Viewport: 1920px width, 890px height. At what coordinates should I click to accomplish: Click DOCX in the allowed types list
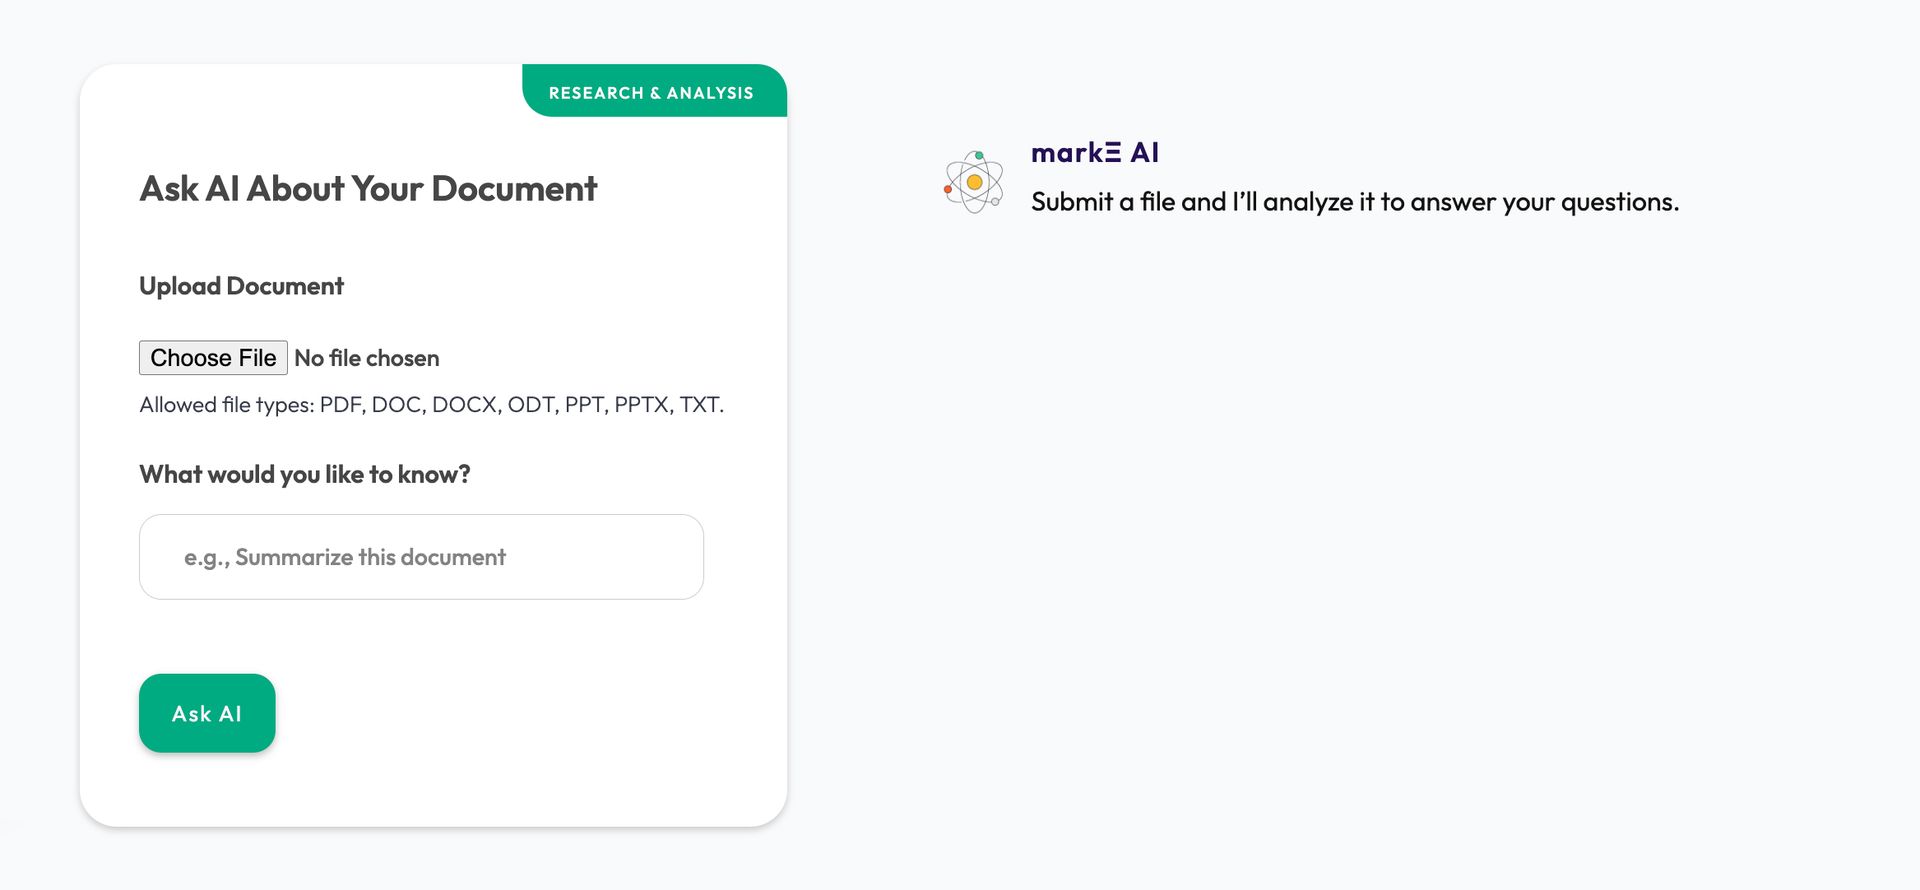pos(464,405)
